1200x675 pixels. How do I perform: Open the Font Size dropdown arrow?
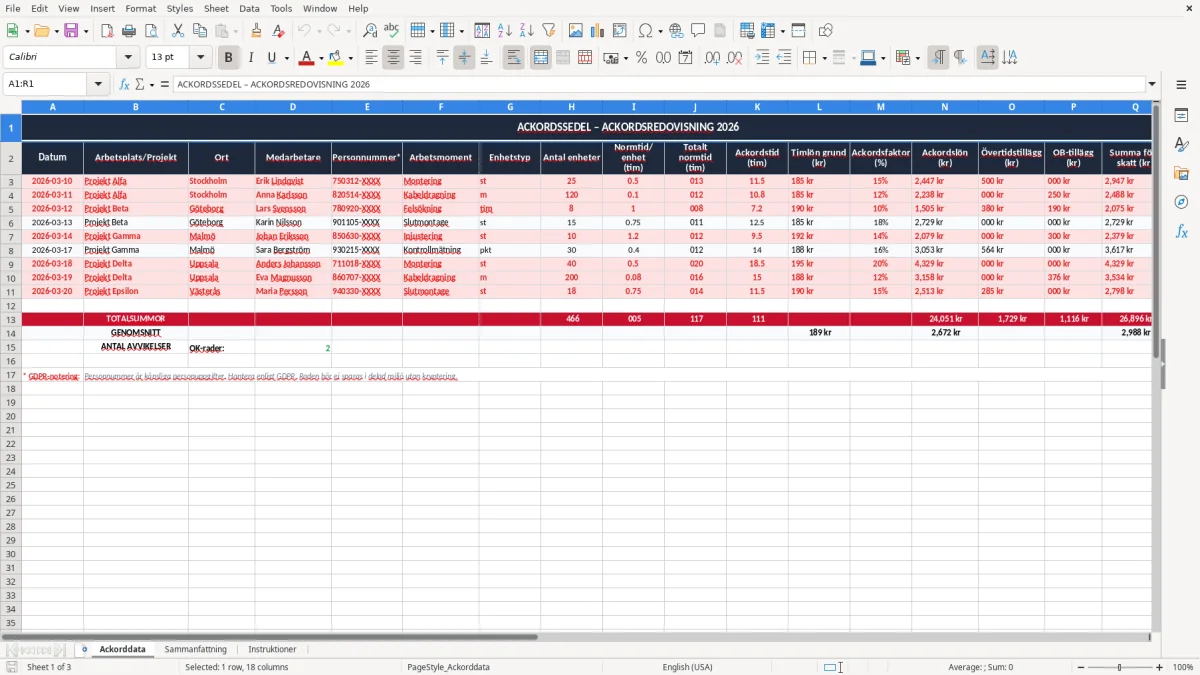[201, 58]
